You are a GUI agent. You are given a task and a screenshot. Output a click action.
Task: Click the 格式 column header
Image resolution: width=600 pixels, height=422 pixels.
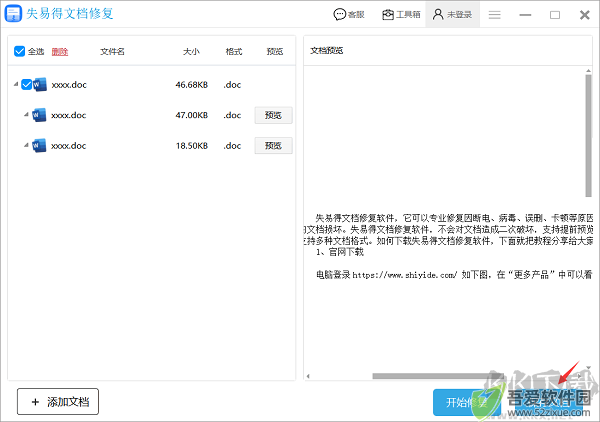click(234, 51)
